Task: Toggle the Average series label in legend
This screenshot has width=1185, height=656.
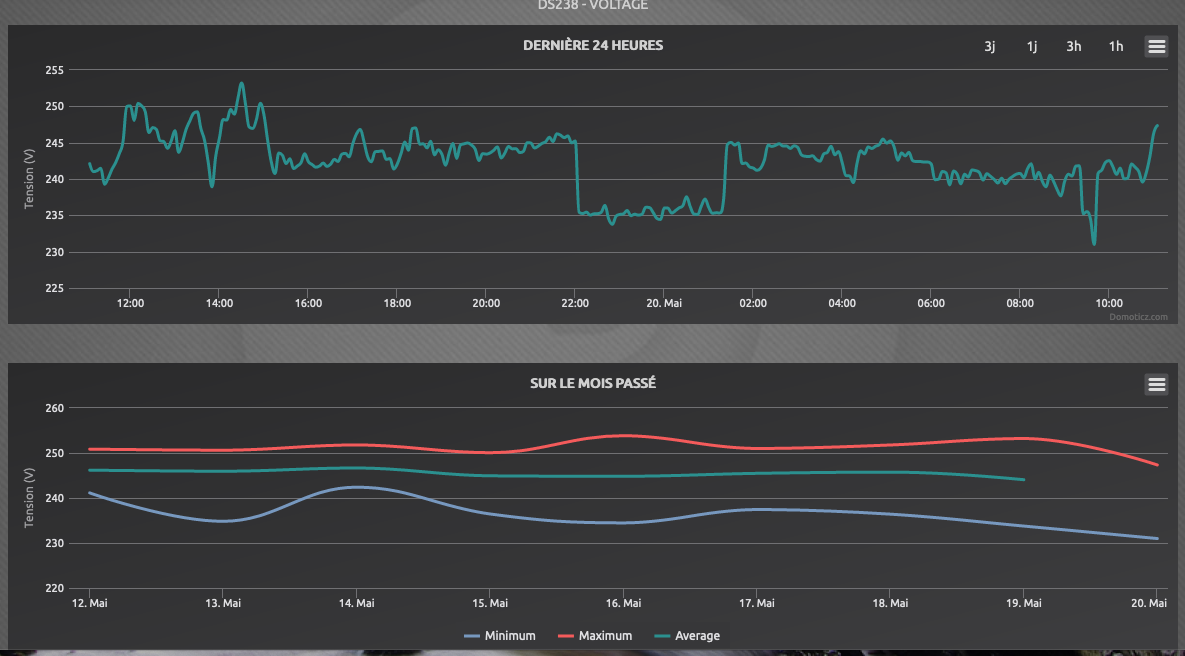Action: (x=697, y=636)
